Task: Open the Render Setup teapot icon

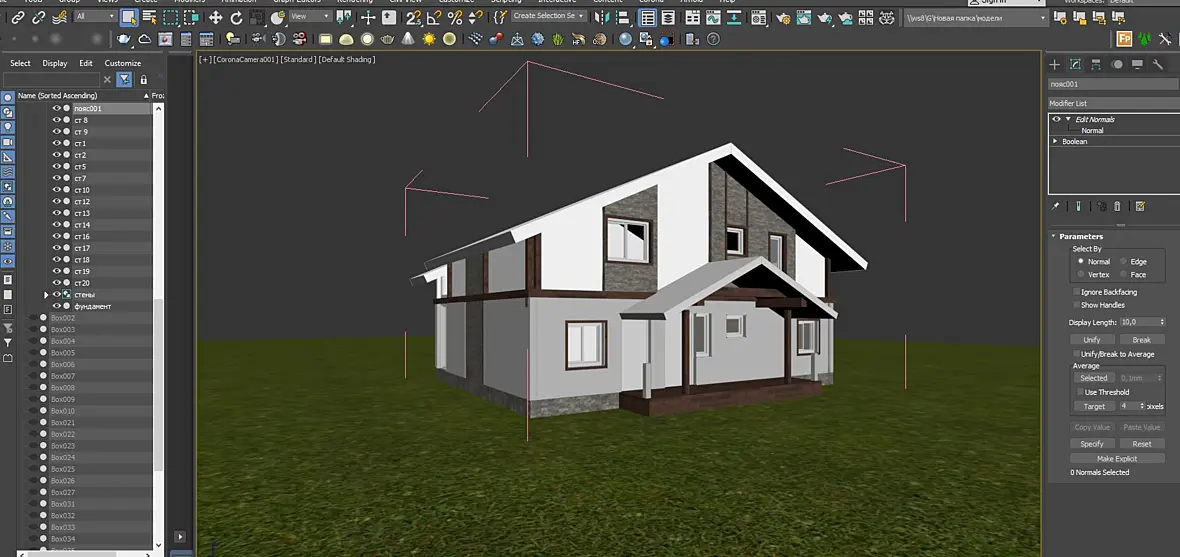Action: 783,17
